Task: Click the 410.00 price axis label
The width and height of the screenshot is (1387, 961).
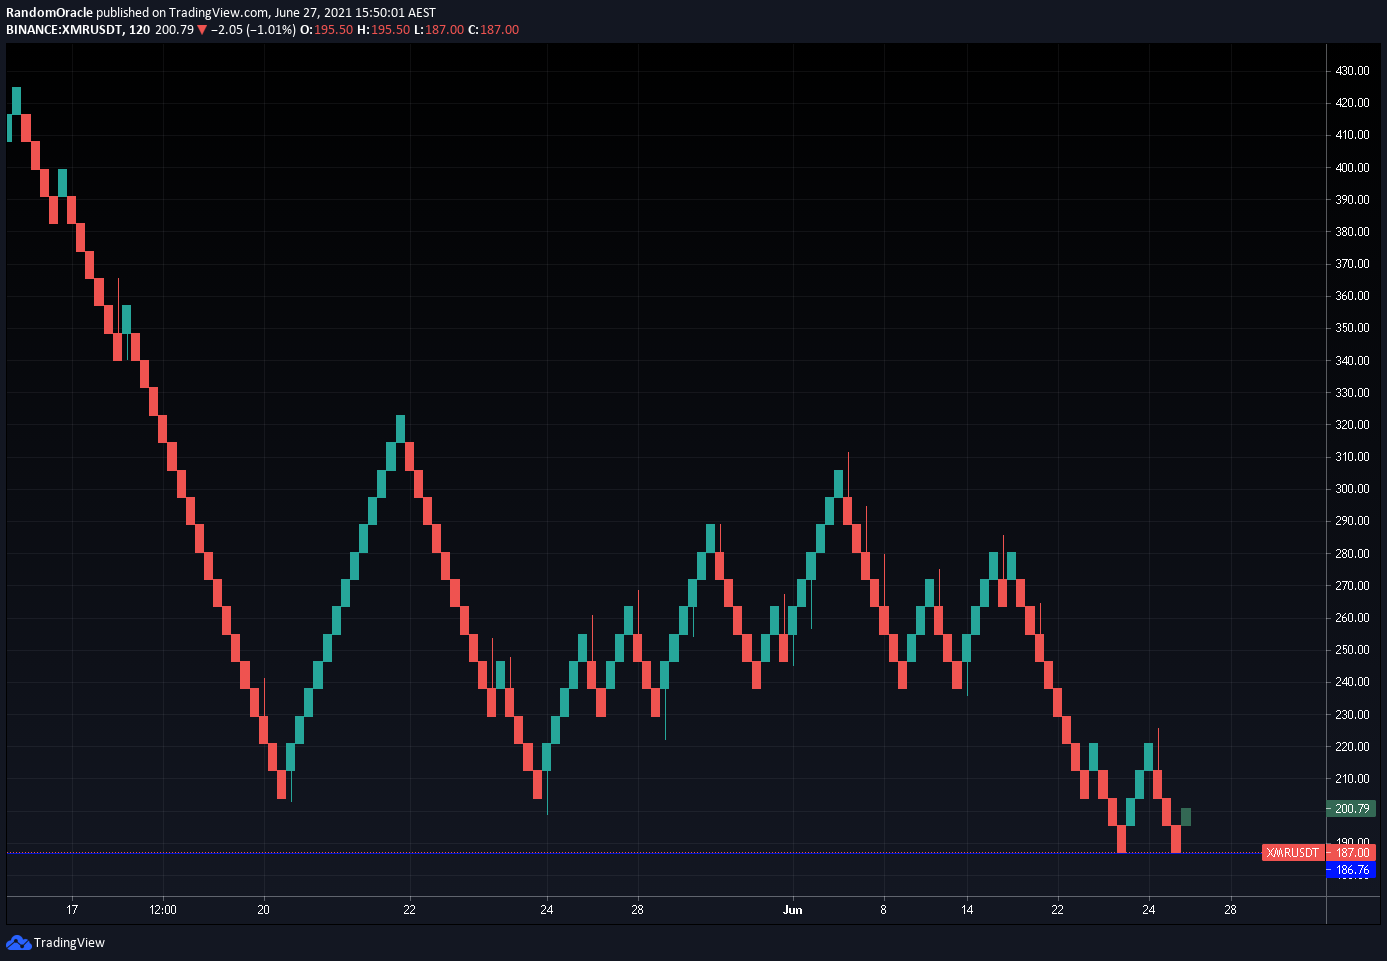Action: (1352, 135)
